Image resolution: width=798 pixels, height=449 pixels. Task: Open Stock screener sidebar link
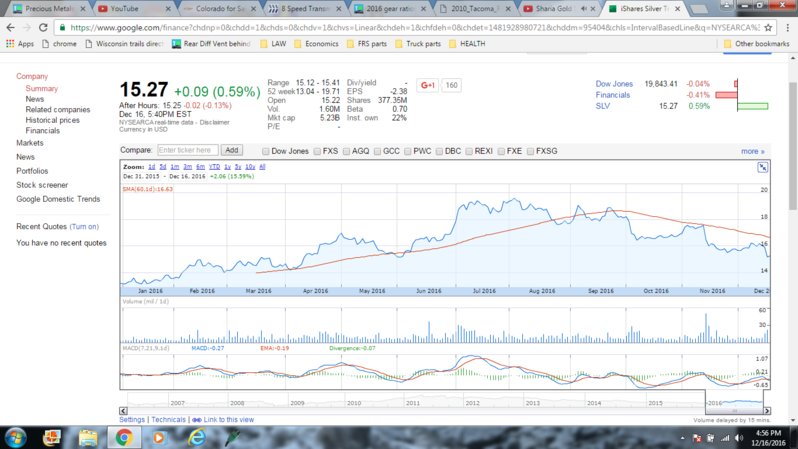[x=42, y=185]
